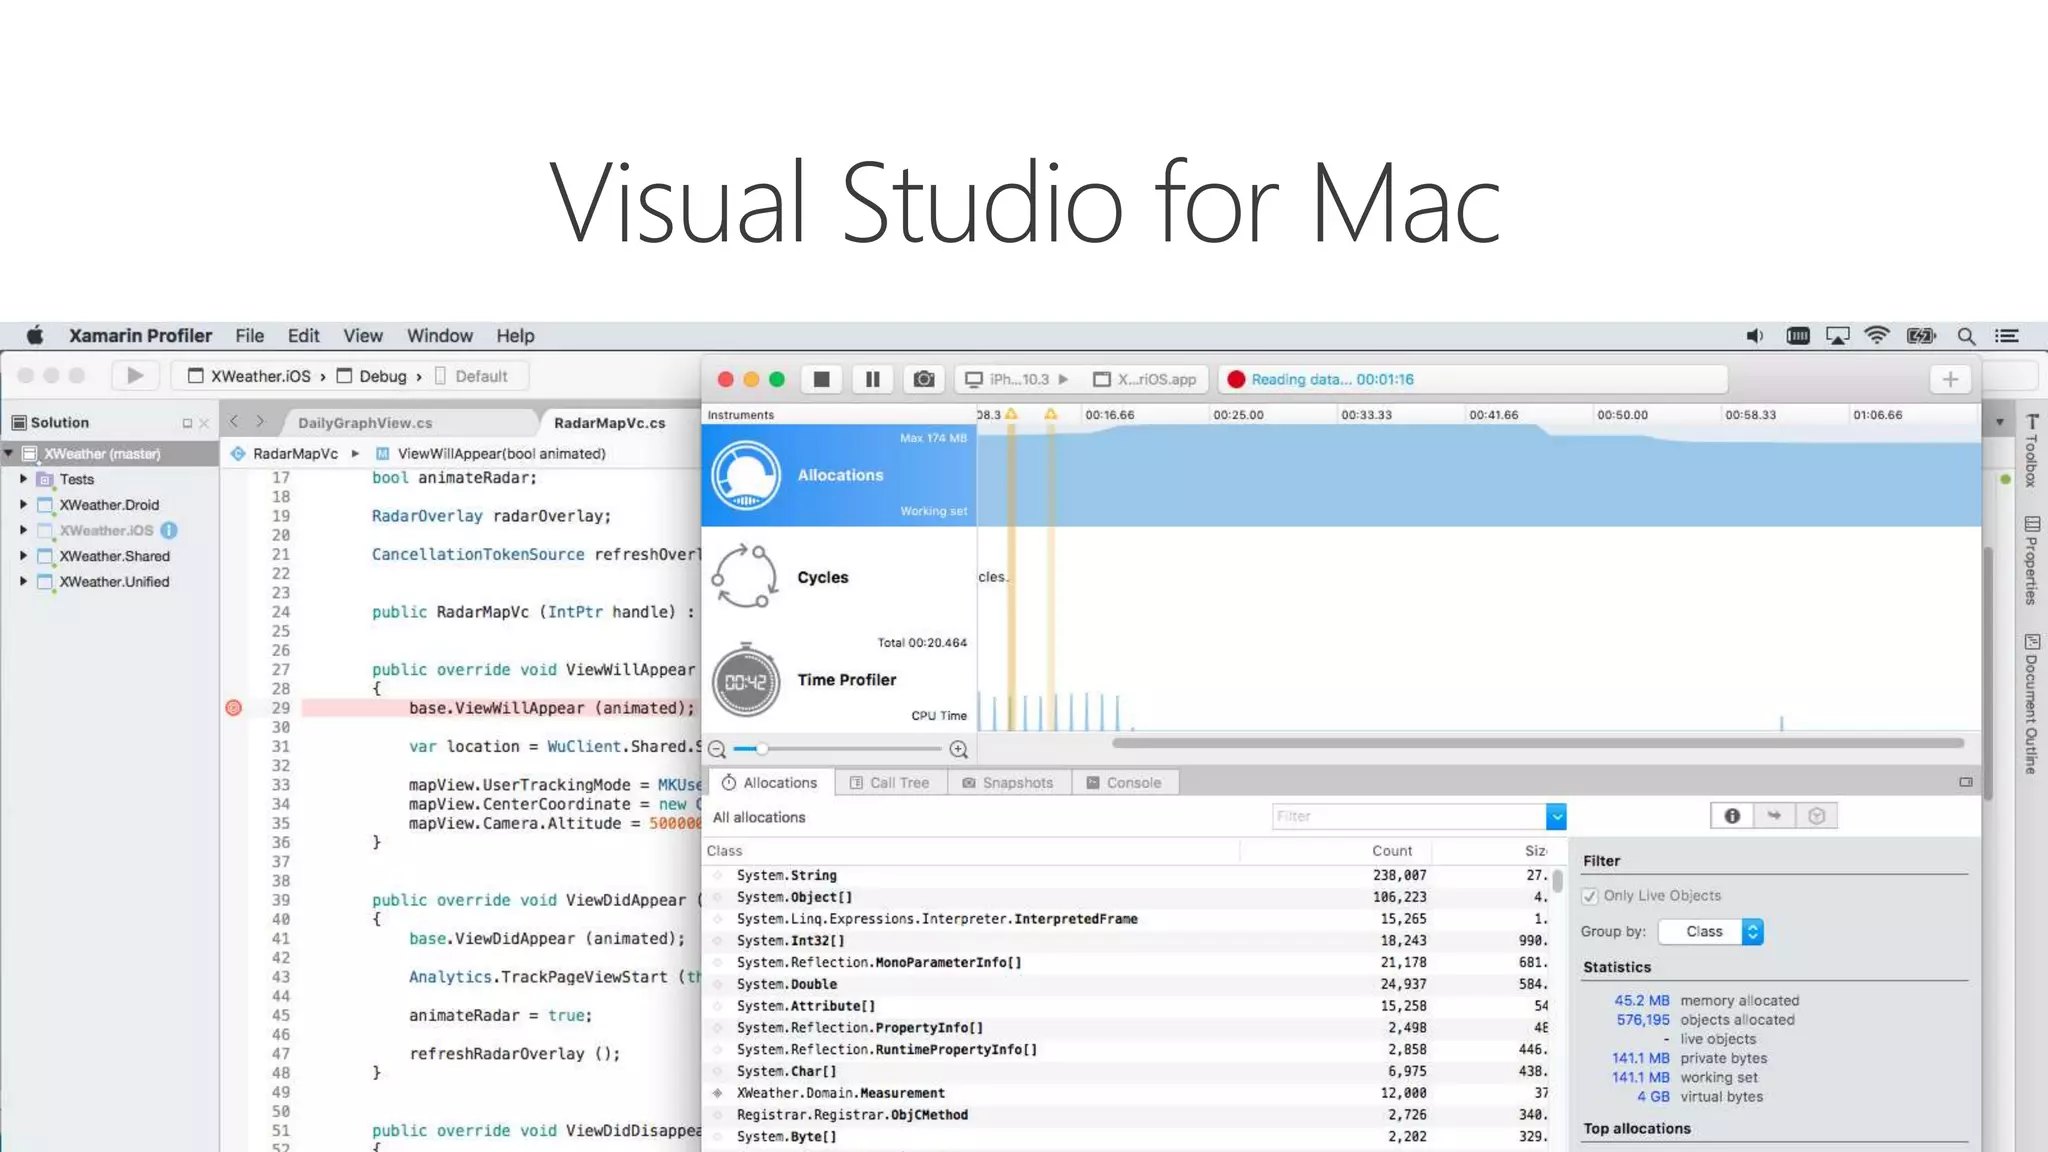Viewport: 2048px width, 1152px height.
Task: Toggle the Only Live Objects checkbox
Action: pyautogui.click(x=1590, y=896)
